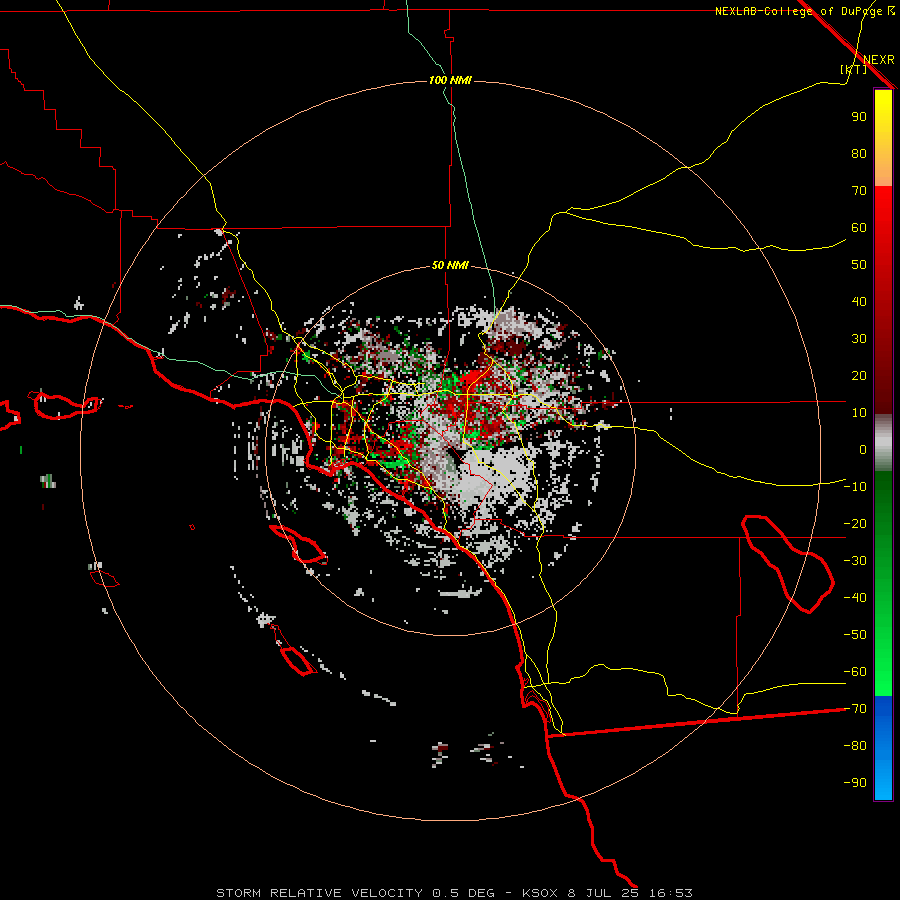Click the 50 NMI range ring label
900x900 pixels.
pos(450,265)
